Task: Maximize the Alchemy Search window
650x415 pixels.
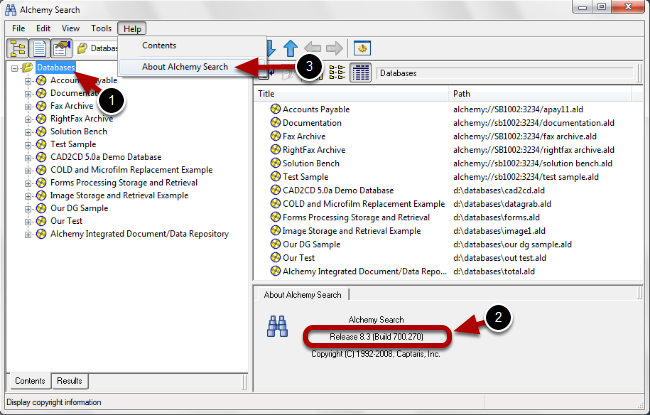Action: point(601,7)
